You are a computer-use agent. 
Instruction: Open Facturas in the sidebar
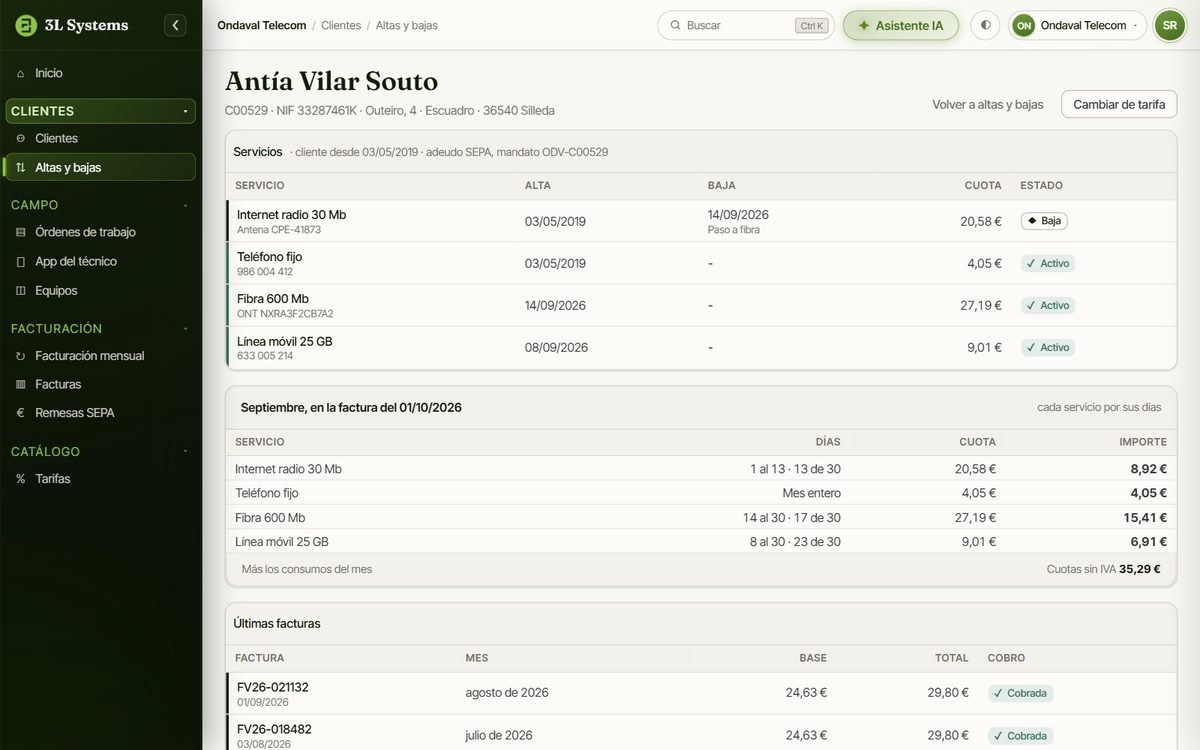tap(100, 384)
